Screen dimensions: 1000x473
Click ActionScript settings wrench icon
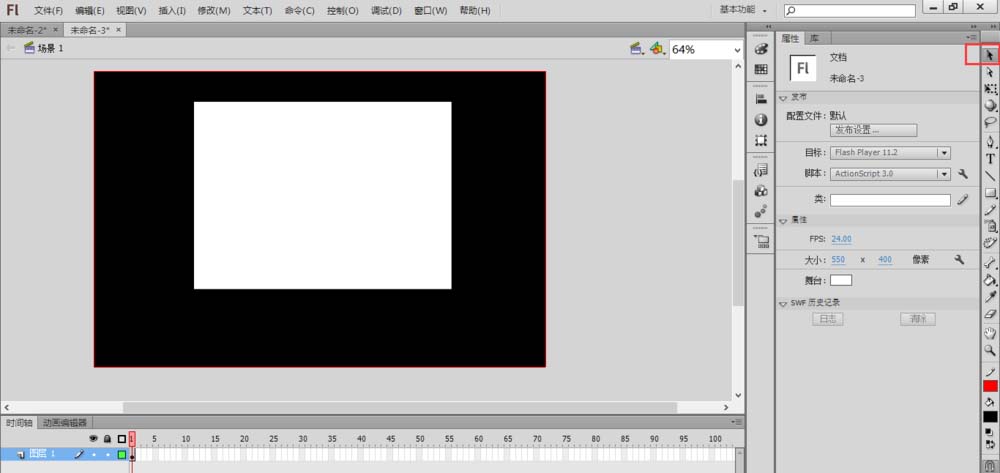point(963,173)
